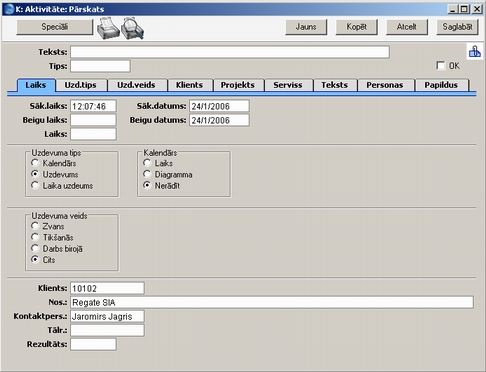Switch to the Laiks tab
The image size is (486, 372).
[36, 85]
